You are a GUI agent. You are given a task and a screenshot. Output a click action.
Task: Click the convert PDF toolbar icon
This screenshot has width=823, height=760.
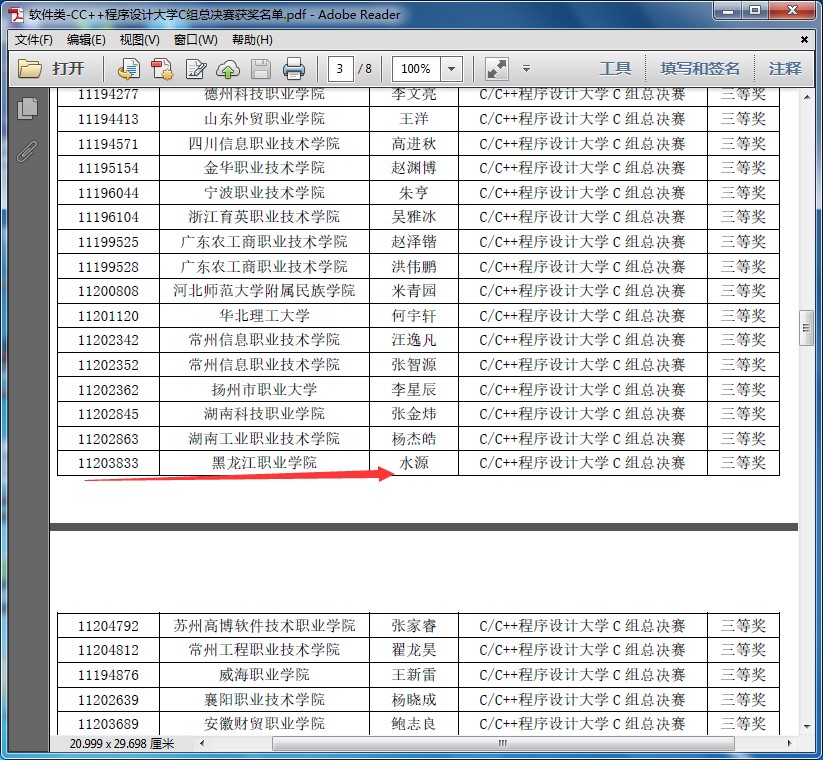tap(162, 69)
